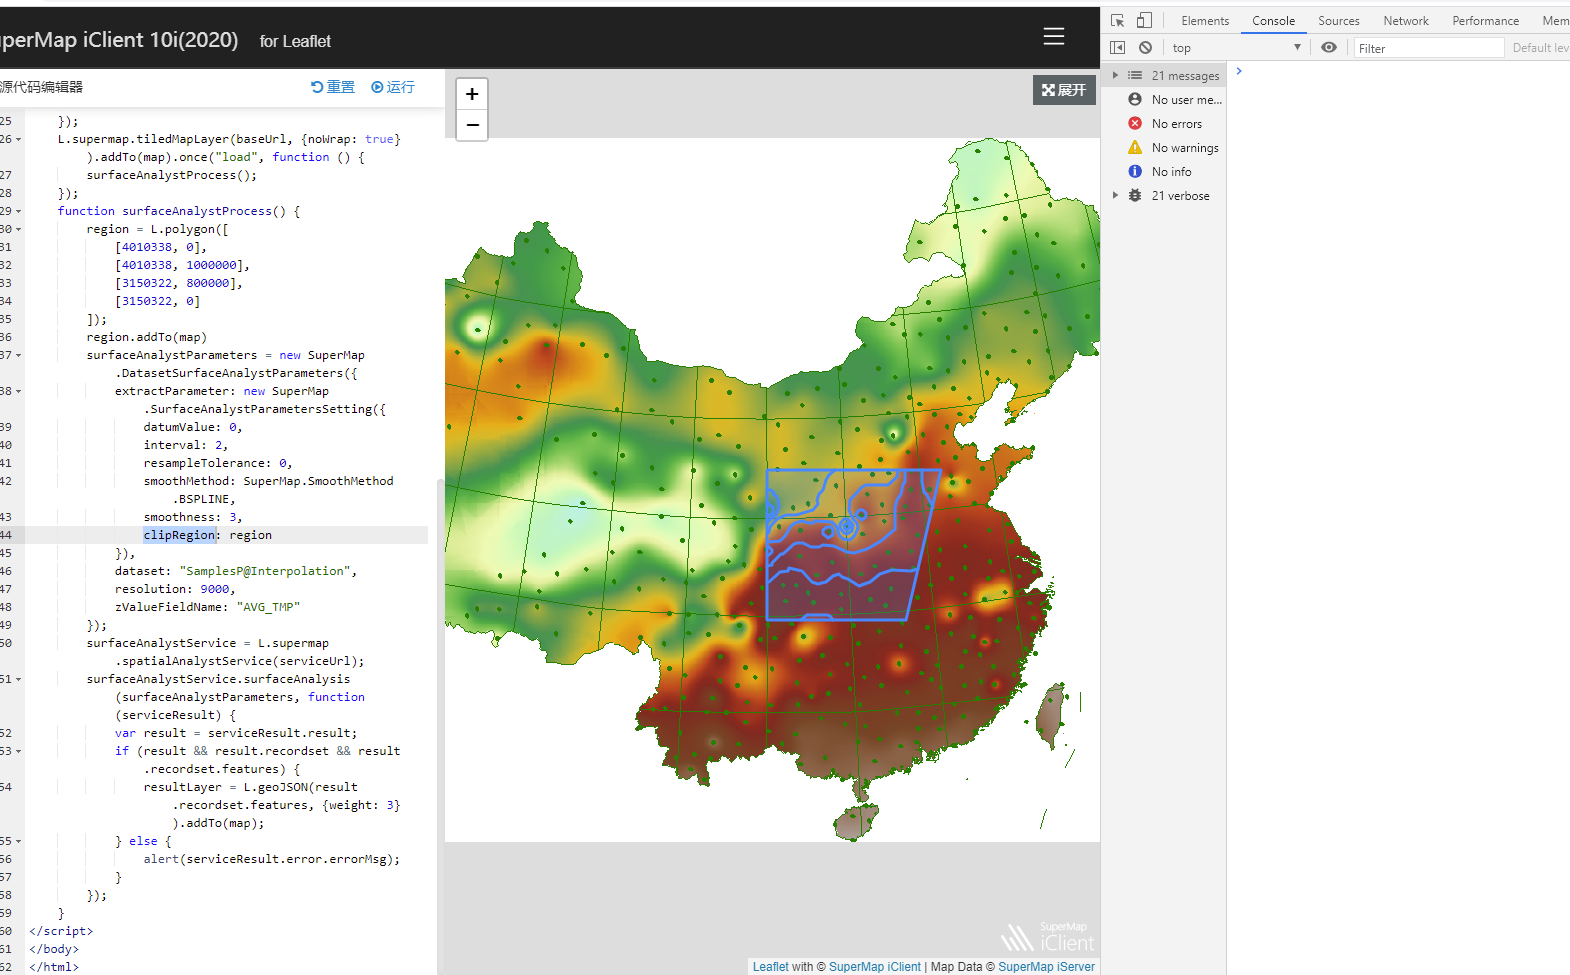Zoom out on the map

click(472, 125)
